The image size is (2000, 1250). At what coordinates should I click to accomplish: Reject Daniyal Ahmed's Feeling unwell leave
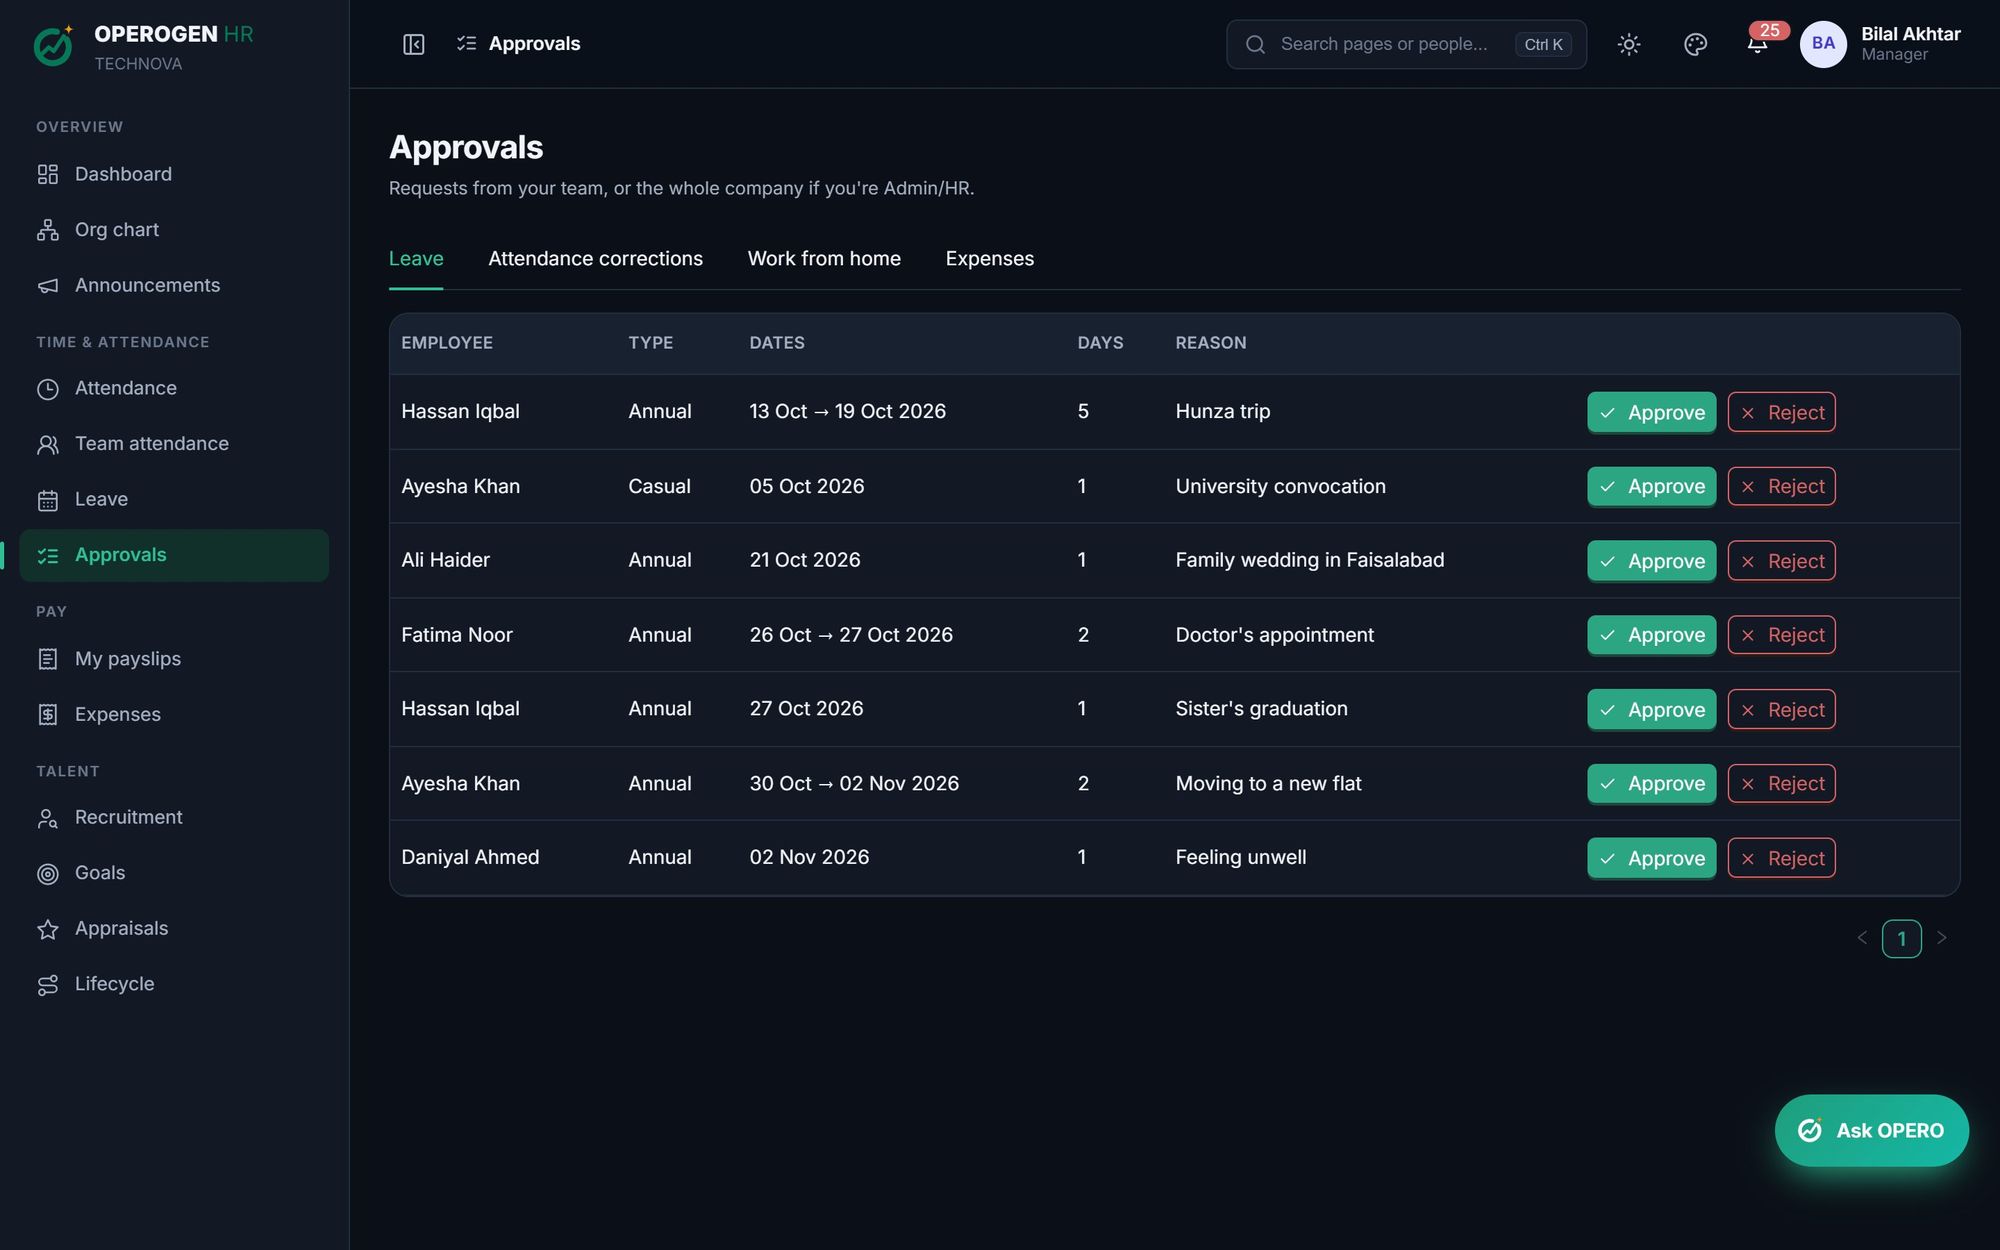[1781, 858]
